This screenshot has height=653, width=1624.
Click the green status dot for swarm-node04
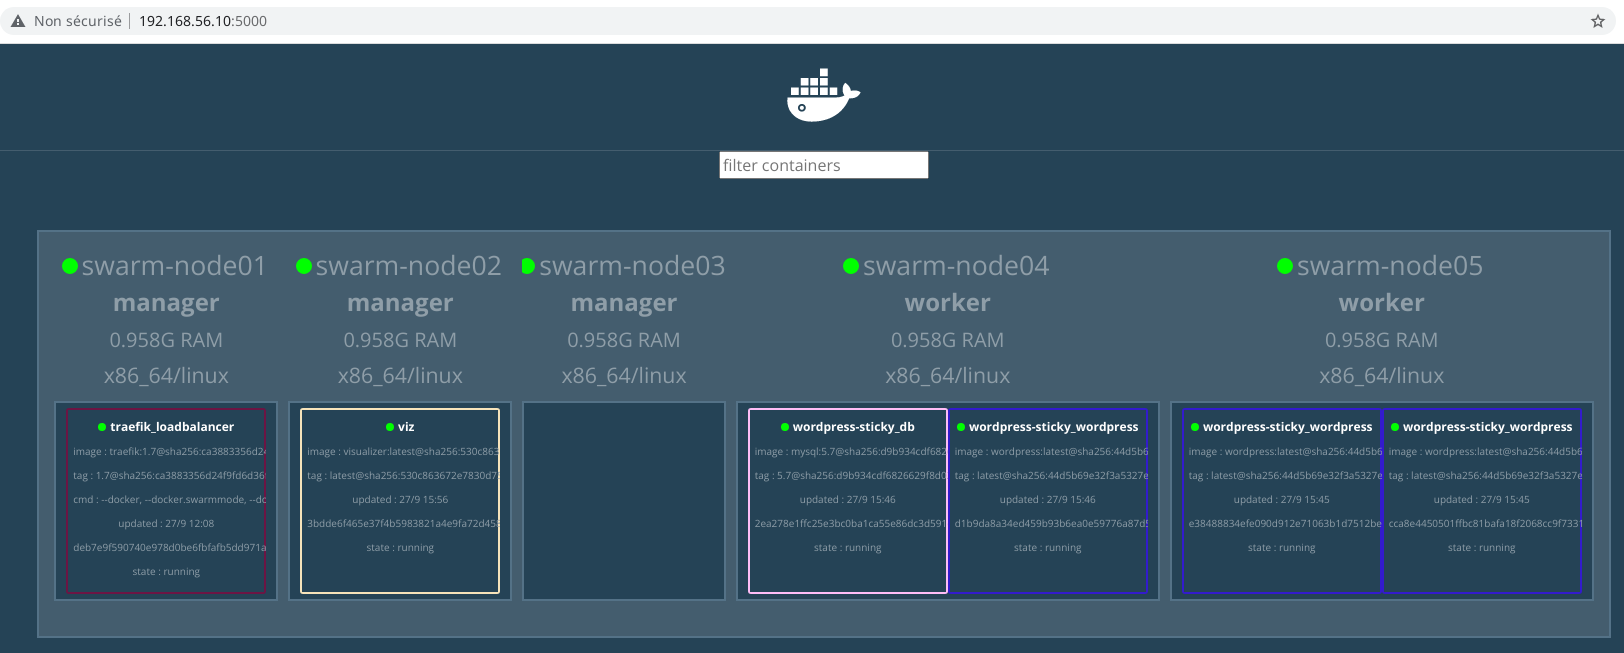(851, 266)
